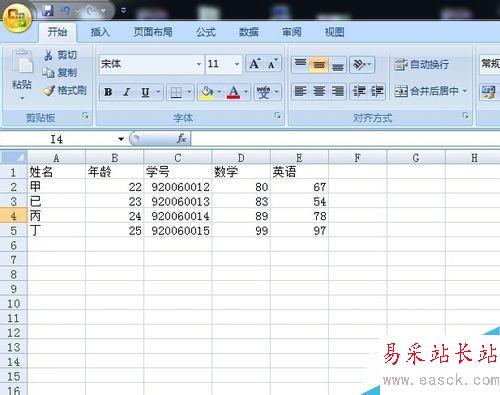Switch to the 开始 ribbon tab
Image resolution: width=500 pixels, height=395 pixels.
(57, 32)
